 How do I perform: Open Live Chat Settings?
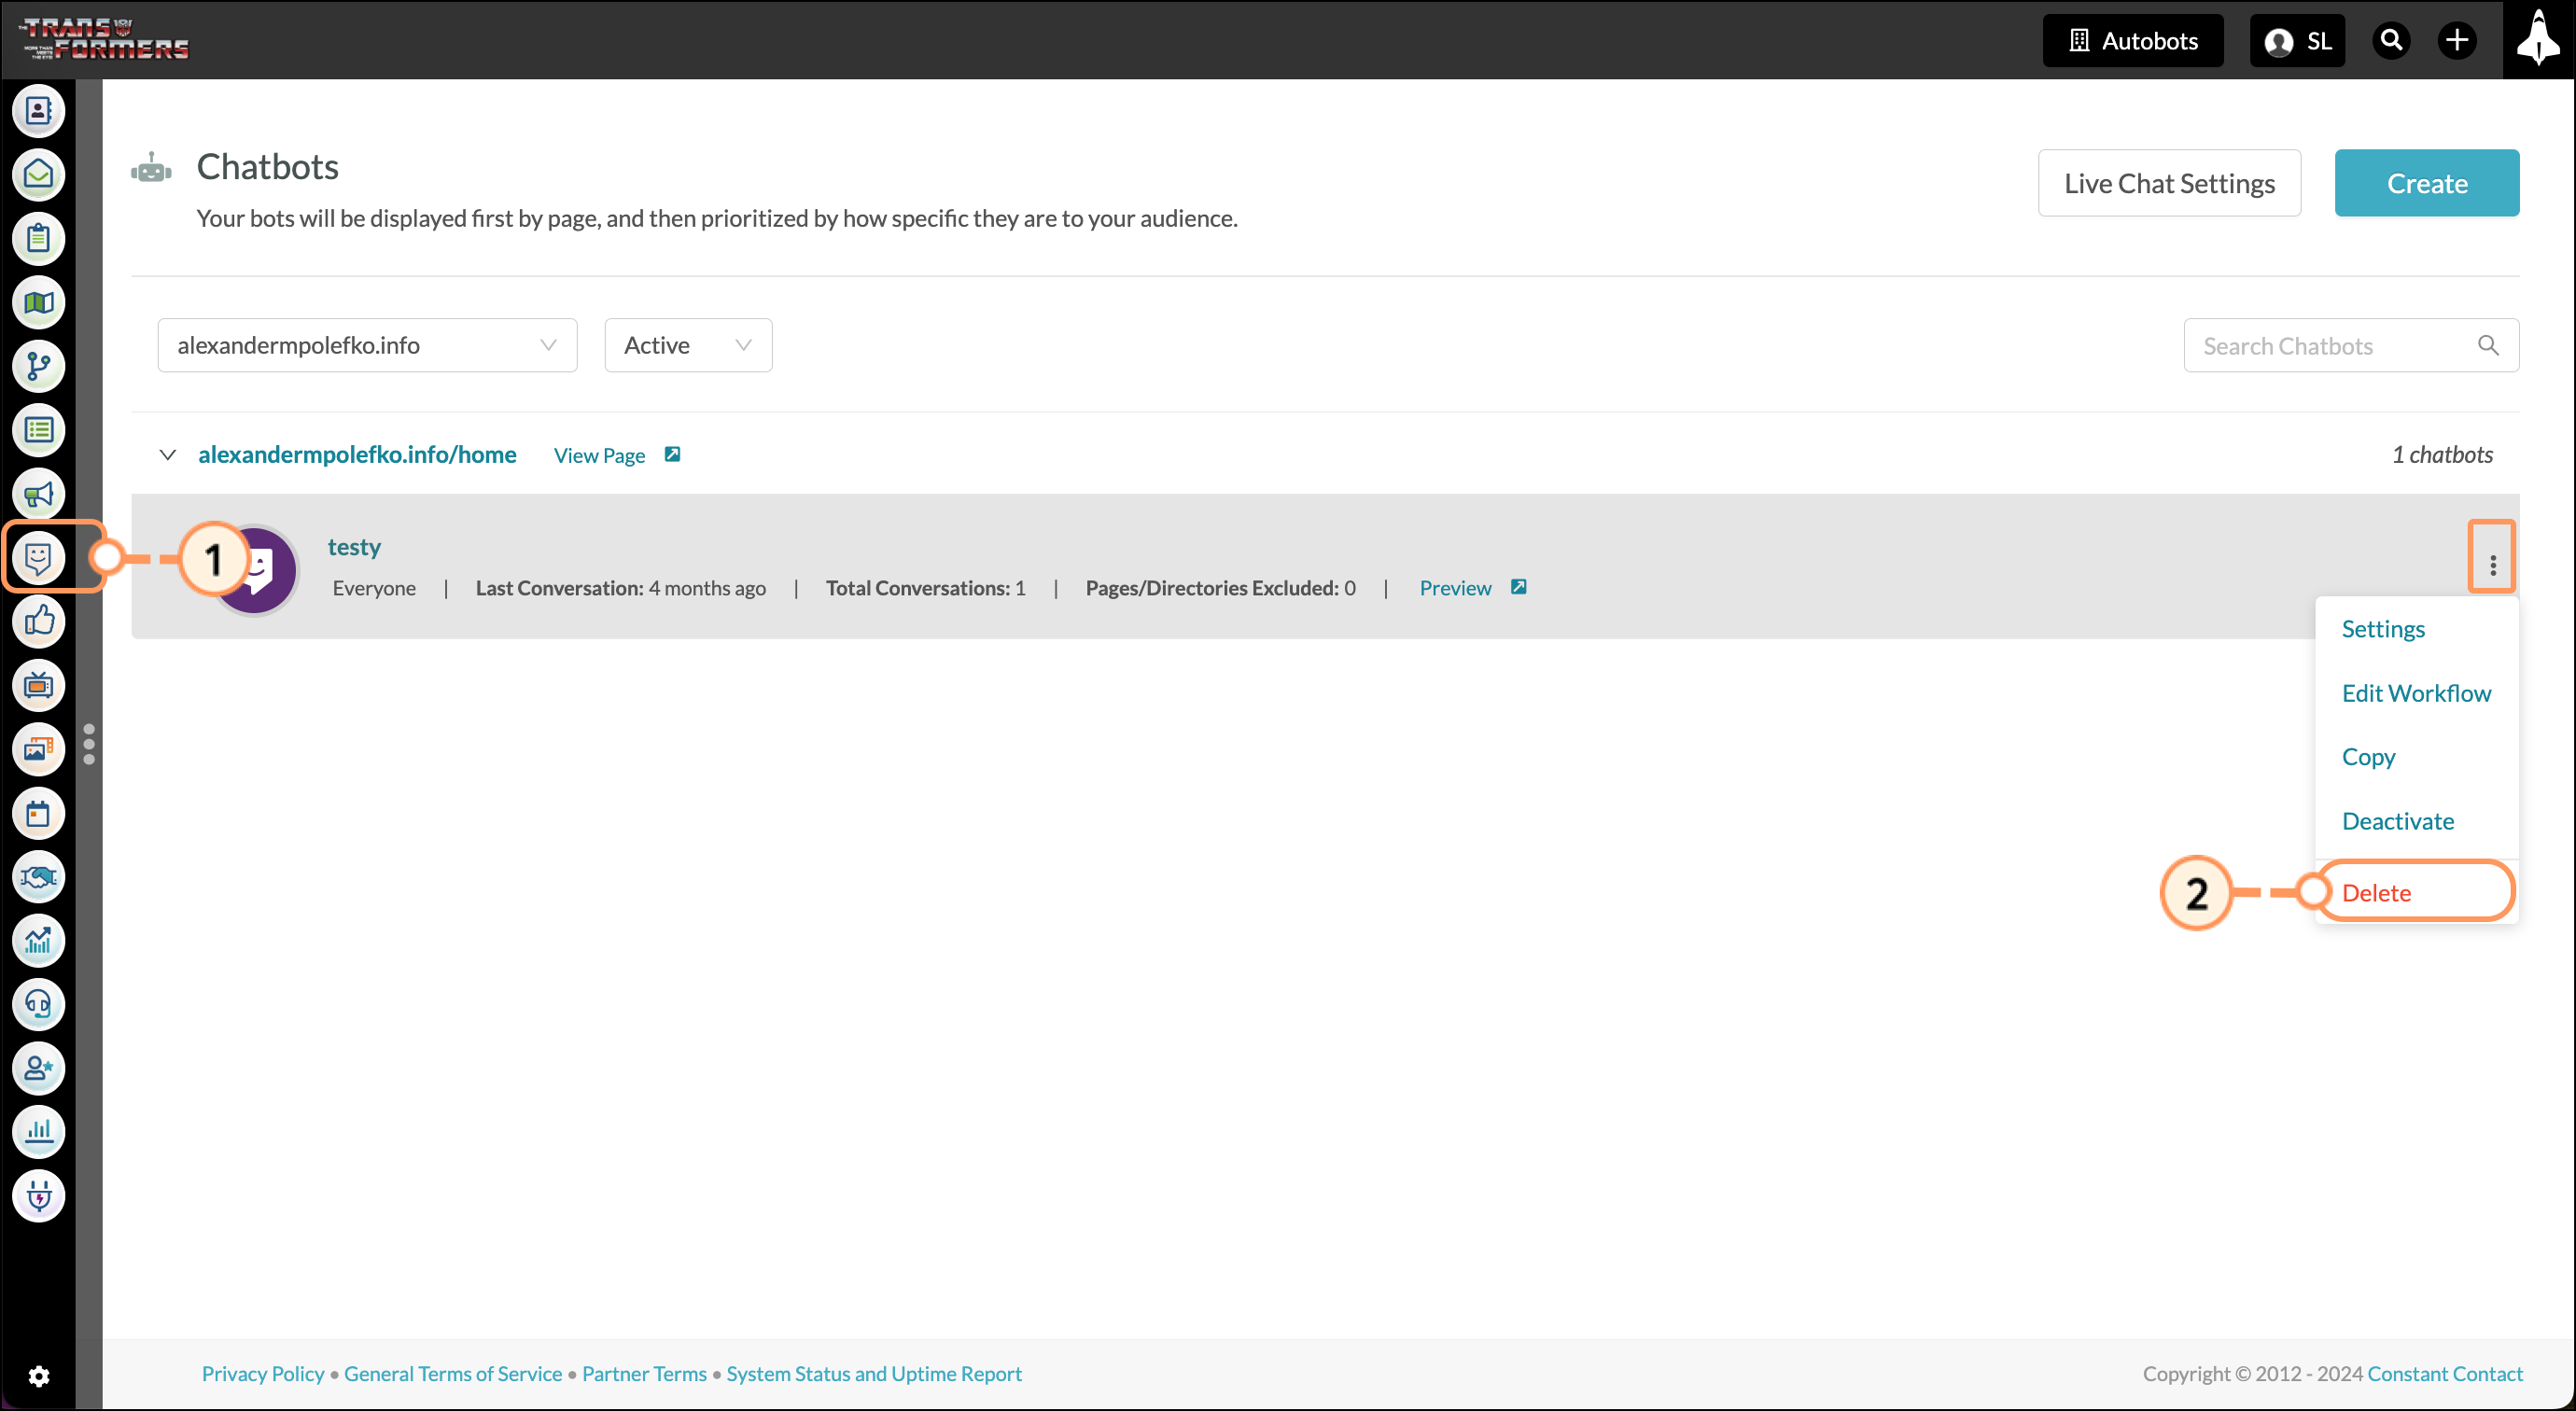point(2169,183)
